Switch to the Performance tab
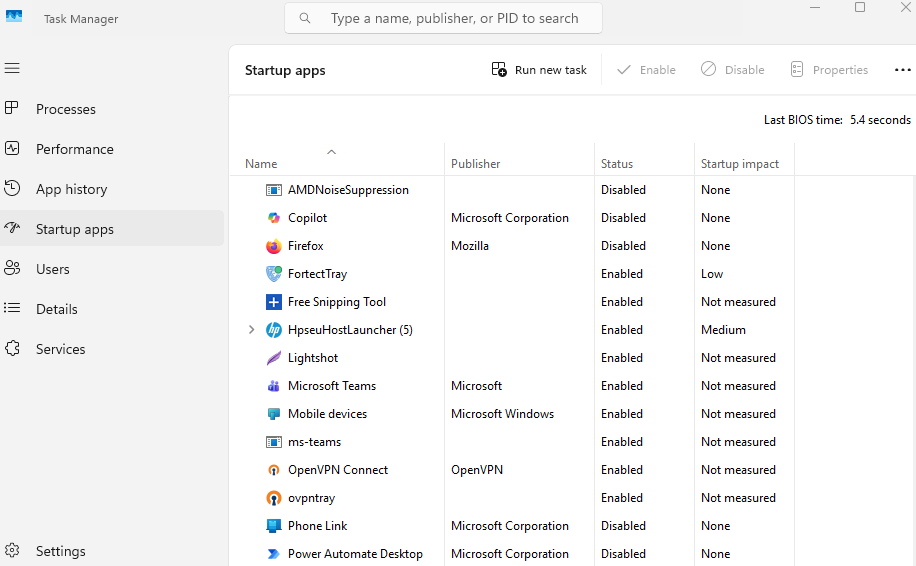This screenshot has width=916, height=566. point(74,149)
